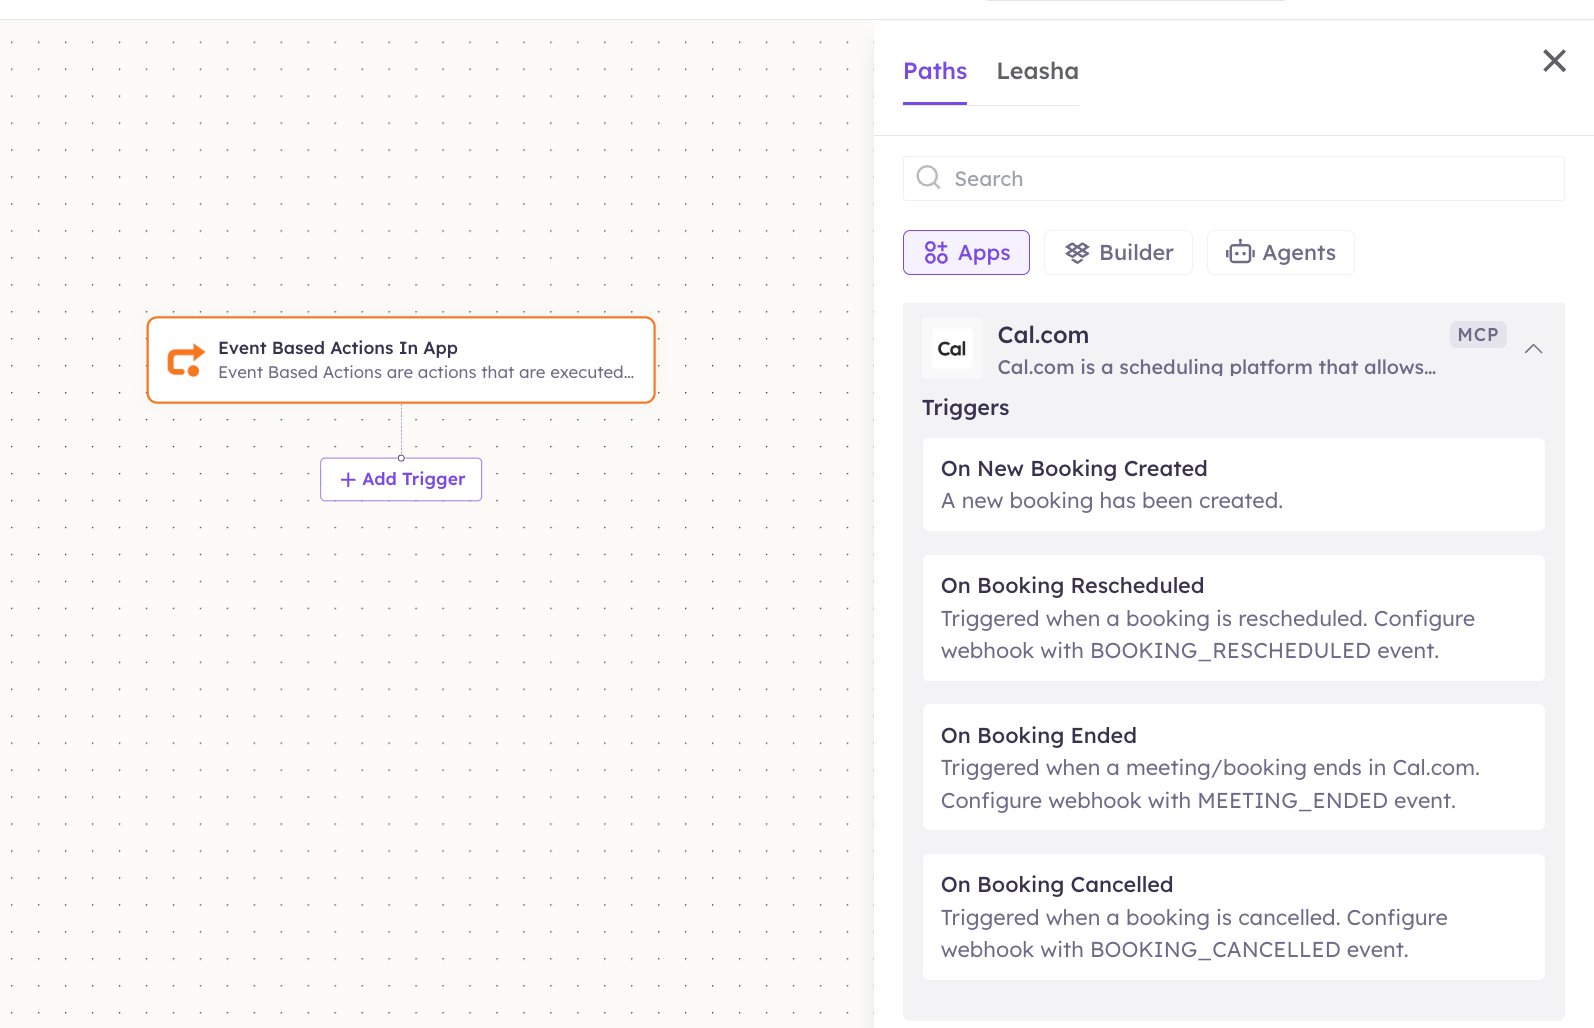Choose the On Booking Rescheduled trigger
The image size is (1594, 1028).
pos(1233,618)
